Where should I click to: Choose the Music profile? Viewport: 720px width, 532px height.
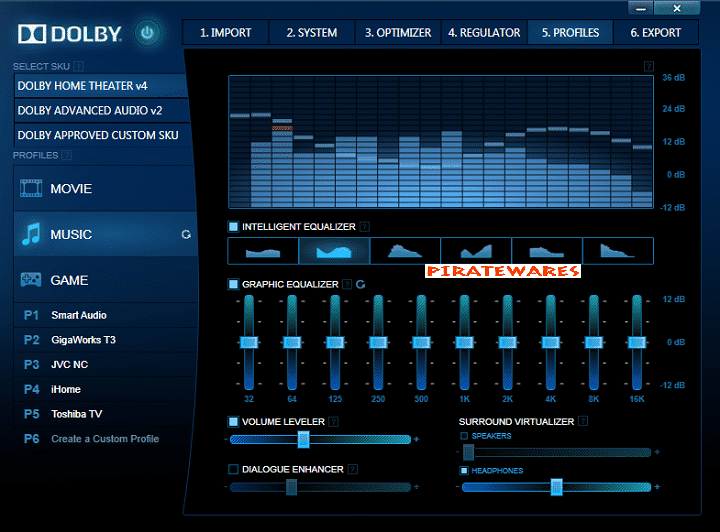[105, 234]
